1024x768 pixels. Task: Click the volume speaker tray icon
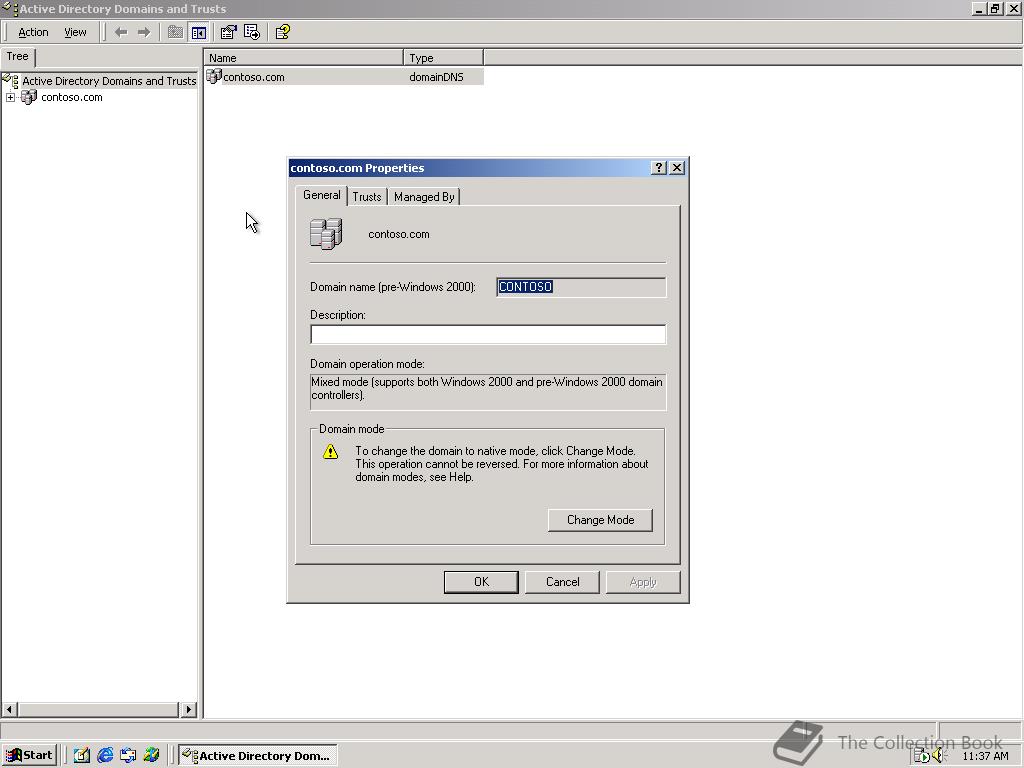(939, 756)
